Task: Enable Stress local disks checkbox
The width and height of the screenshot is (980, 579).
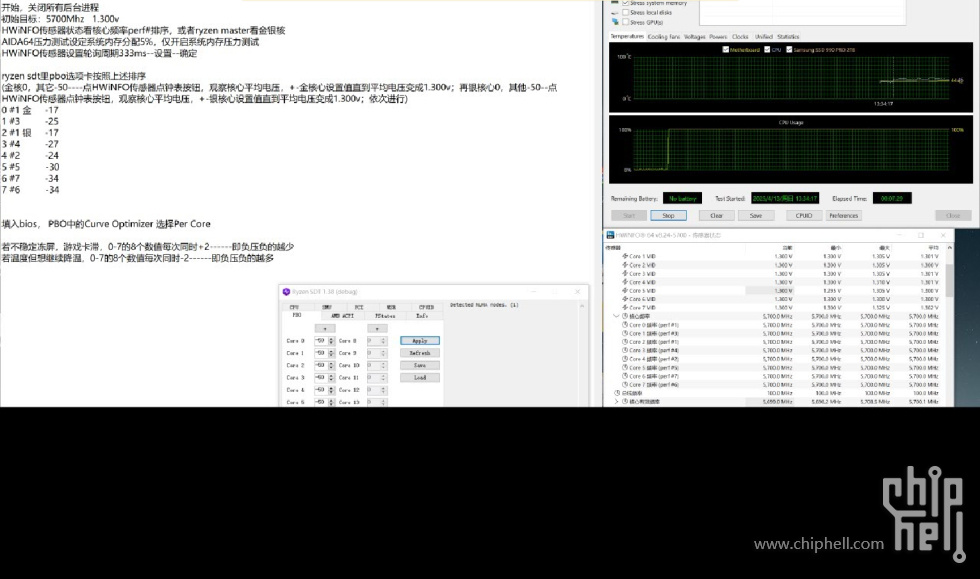Action: coord(626,13)
